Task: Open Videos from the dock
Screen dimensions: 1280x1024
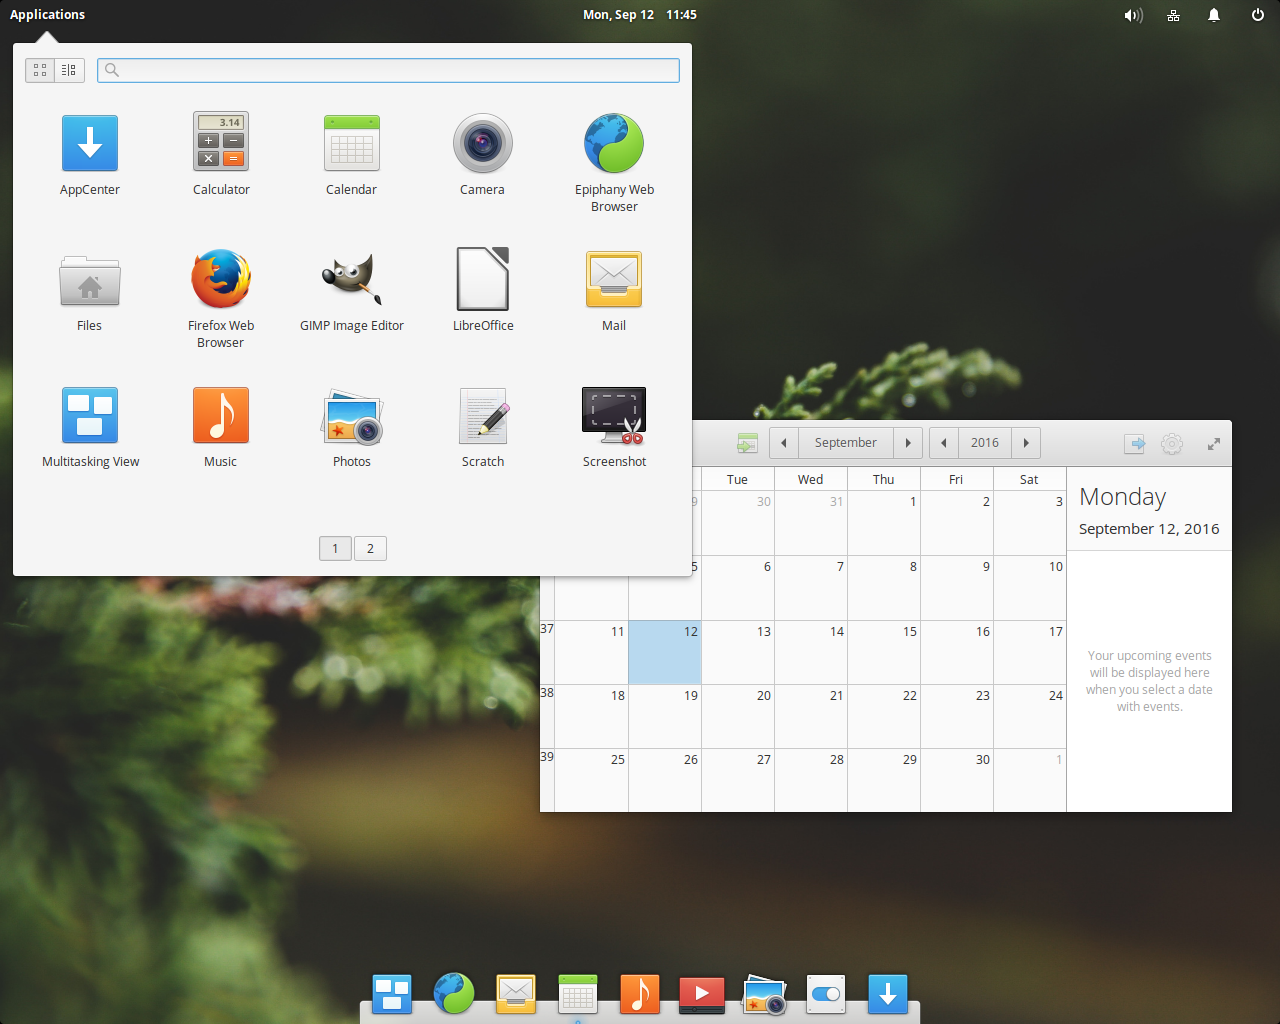Action: pos(702,995)
